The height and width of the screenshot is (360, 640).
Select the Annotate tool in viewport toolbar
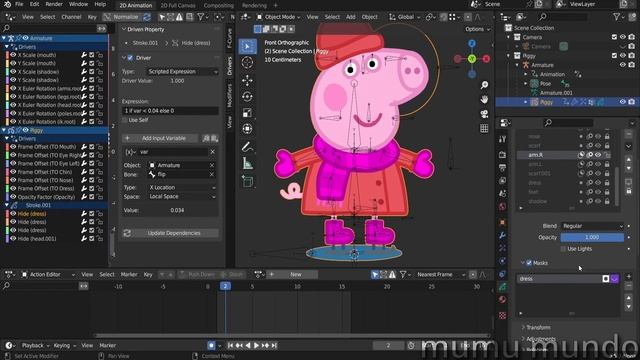point(247,147)
